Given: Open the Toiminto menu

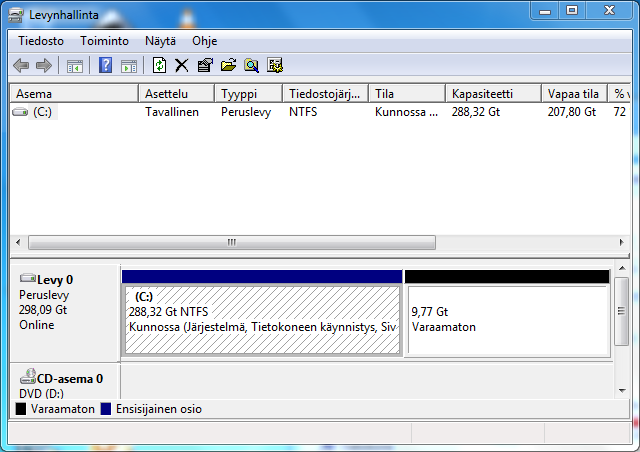Looking at the screenshot, I should pyautogui.click(x=105, y=41).
